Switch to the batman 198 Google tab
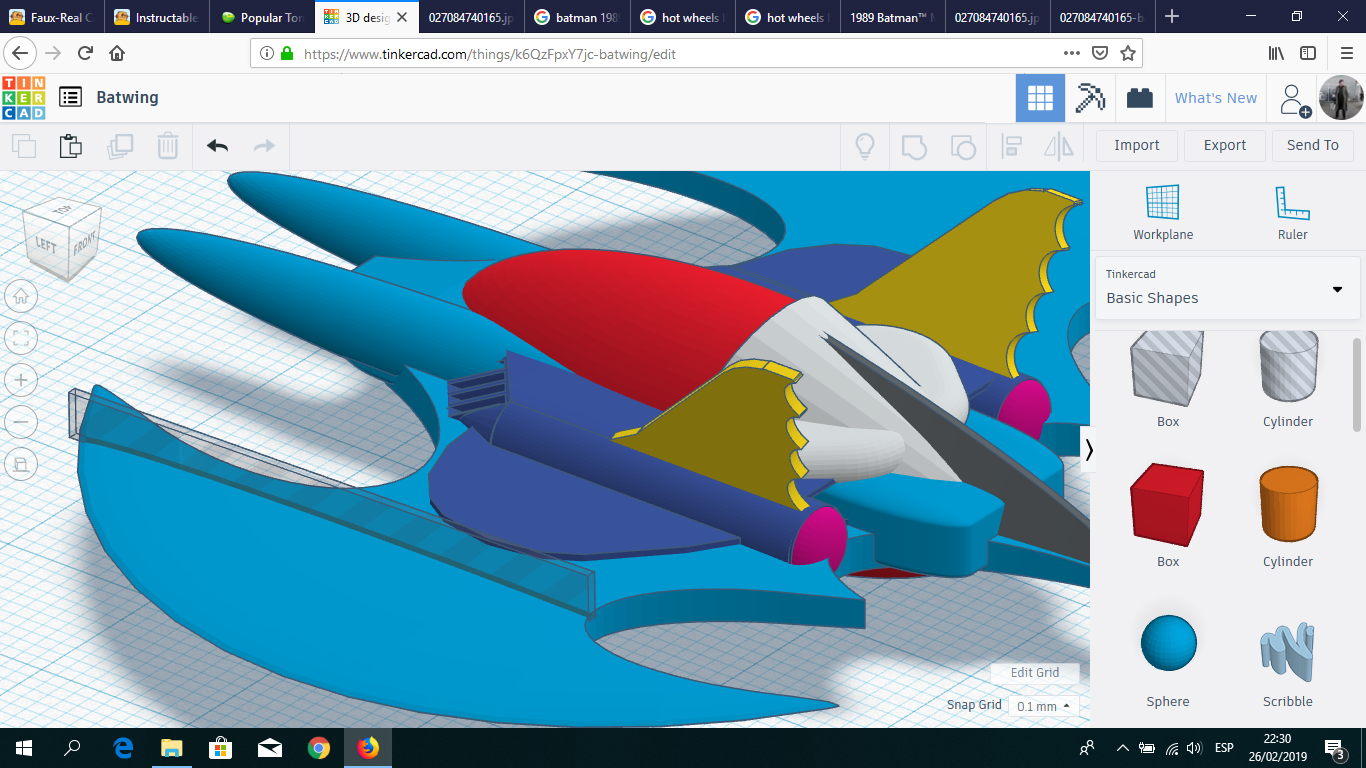Image resolution: width=1366 pixels, height=768 pixels. pos(577,17)
